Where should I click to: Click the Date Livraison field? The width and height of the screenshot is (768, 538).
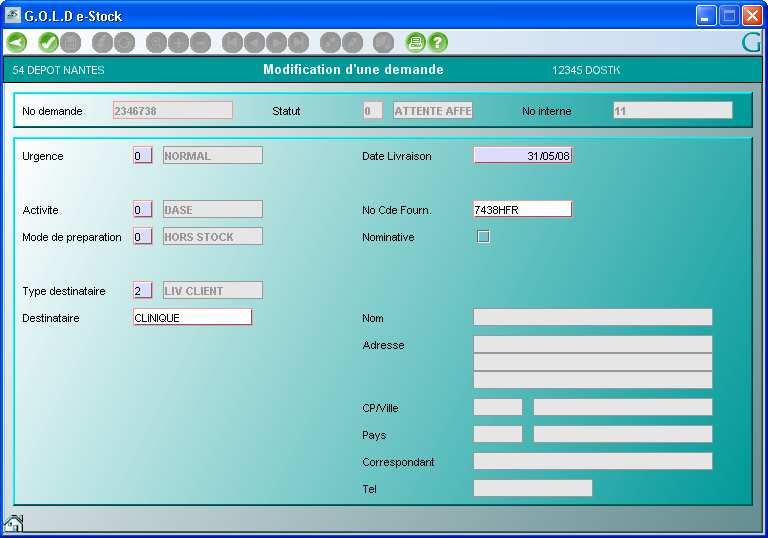[x=522, y=156]
